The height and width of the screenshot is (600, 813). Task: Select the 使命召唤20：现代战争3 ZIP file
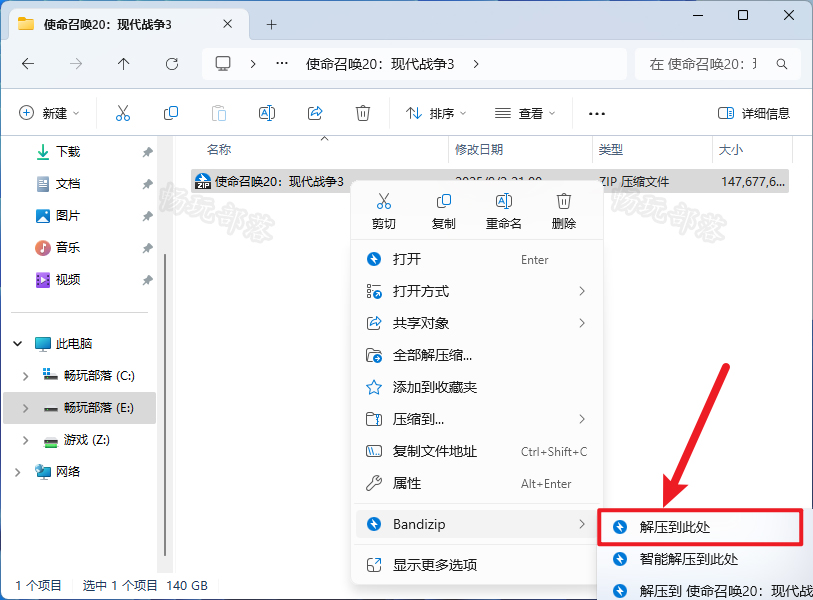(x=279, y=182)
